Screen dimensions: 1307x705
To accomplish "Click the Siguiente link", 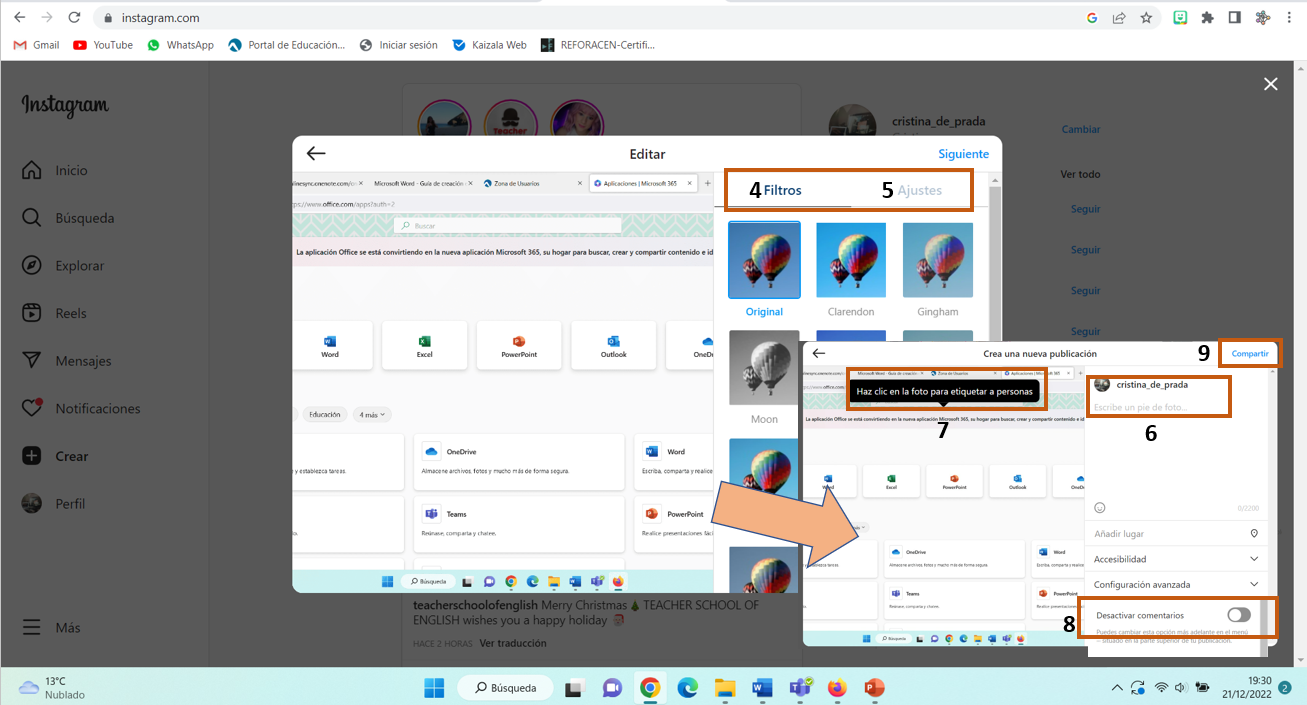I will (963, 154).
